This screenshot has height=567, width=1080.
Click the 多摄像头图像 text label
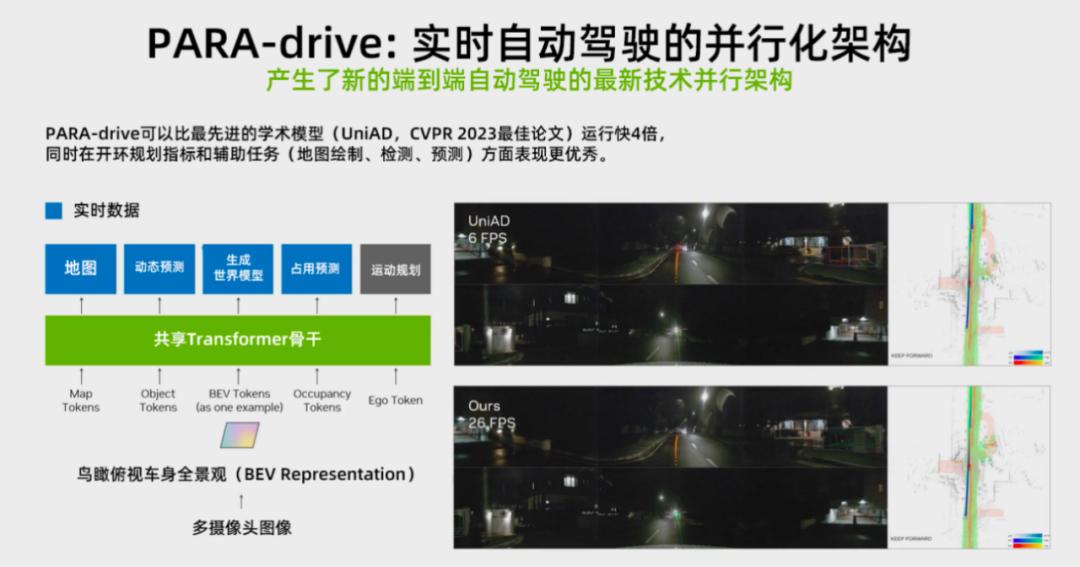tap(242, 528)
